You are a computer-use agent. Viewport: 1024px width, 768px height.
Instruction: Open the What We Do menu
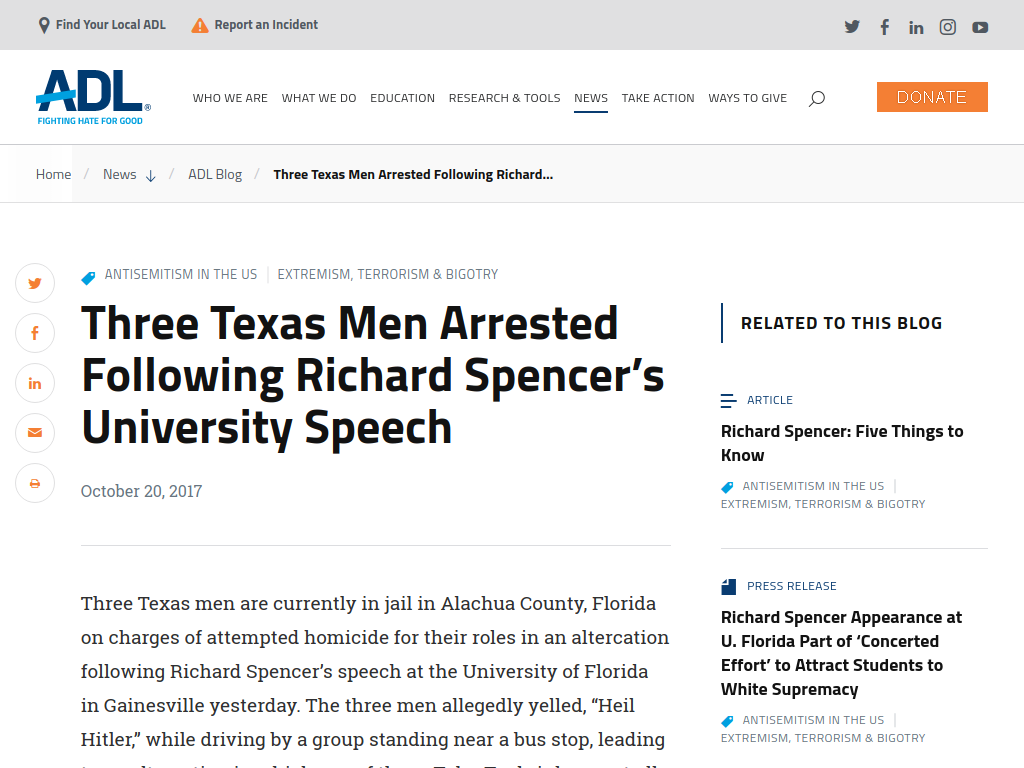pyautogui.click(x=319, y=98)
